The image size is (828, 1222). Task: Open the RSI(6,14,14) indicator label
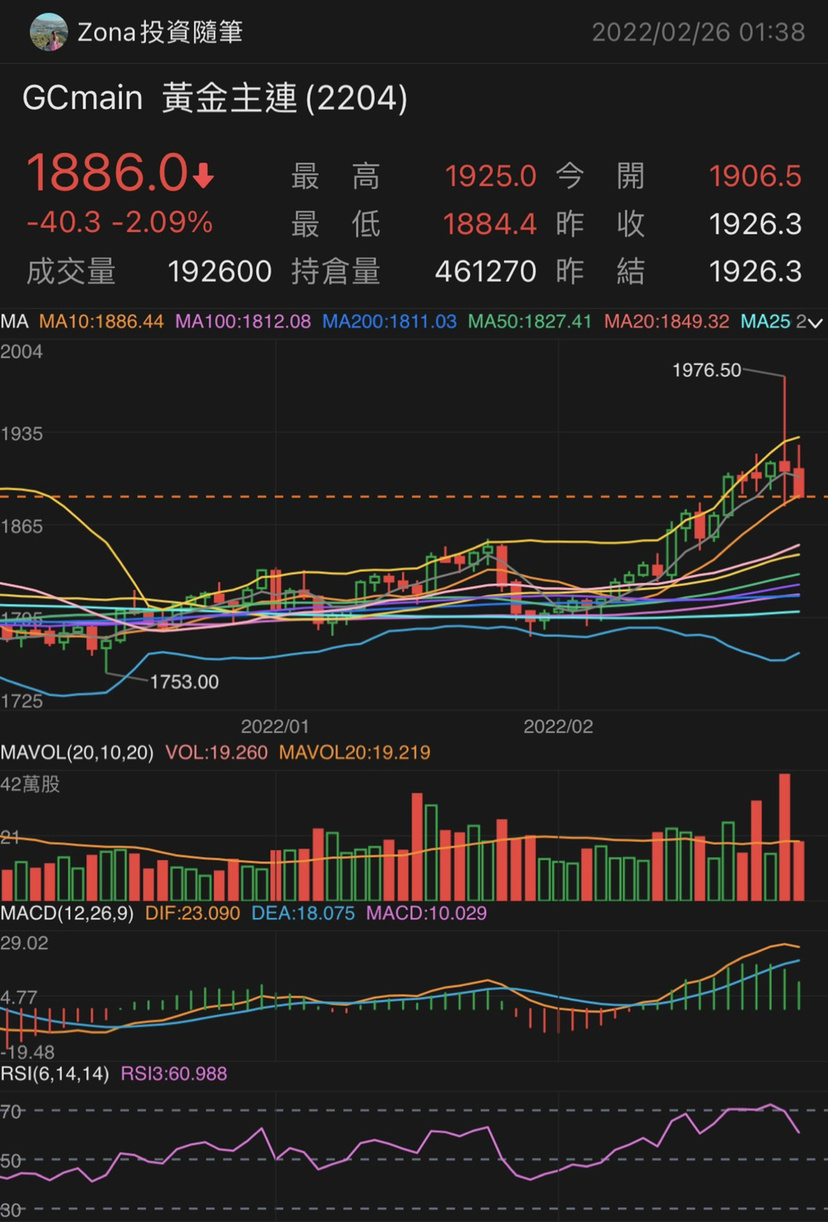point(56,1074)
